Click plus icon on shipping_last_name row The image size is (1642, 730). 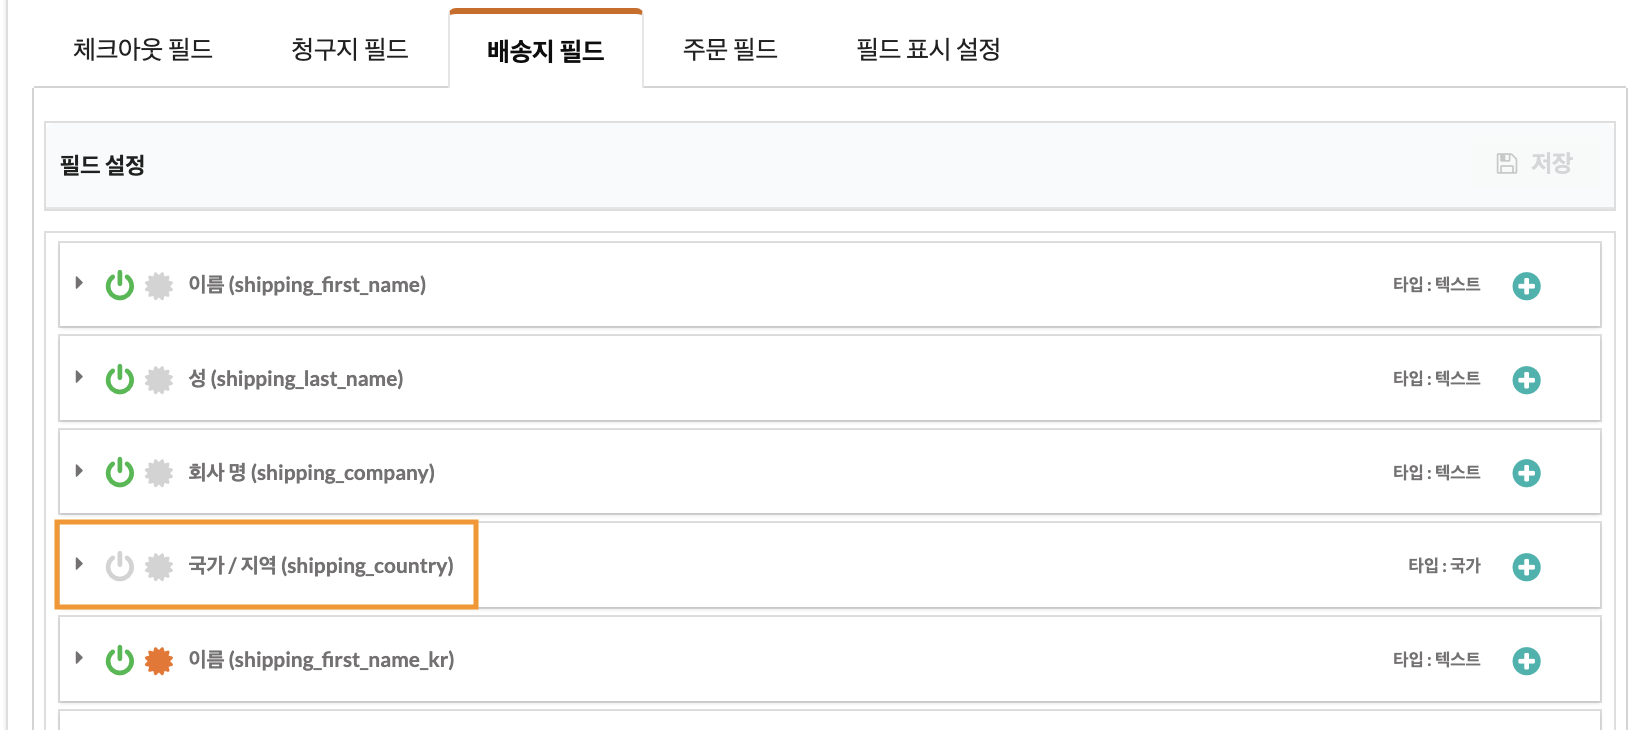pos(1526,380)
